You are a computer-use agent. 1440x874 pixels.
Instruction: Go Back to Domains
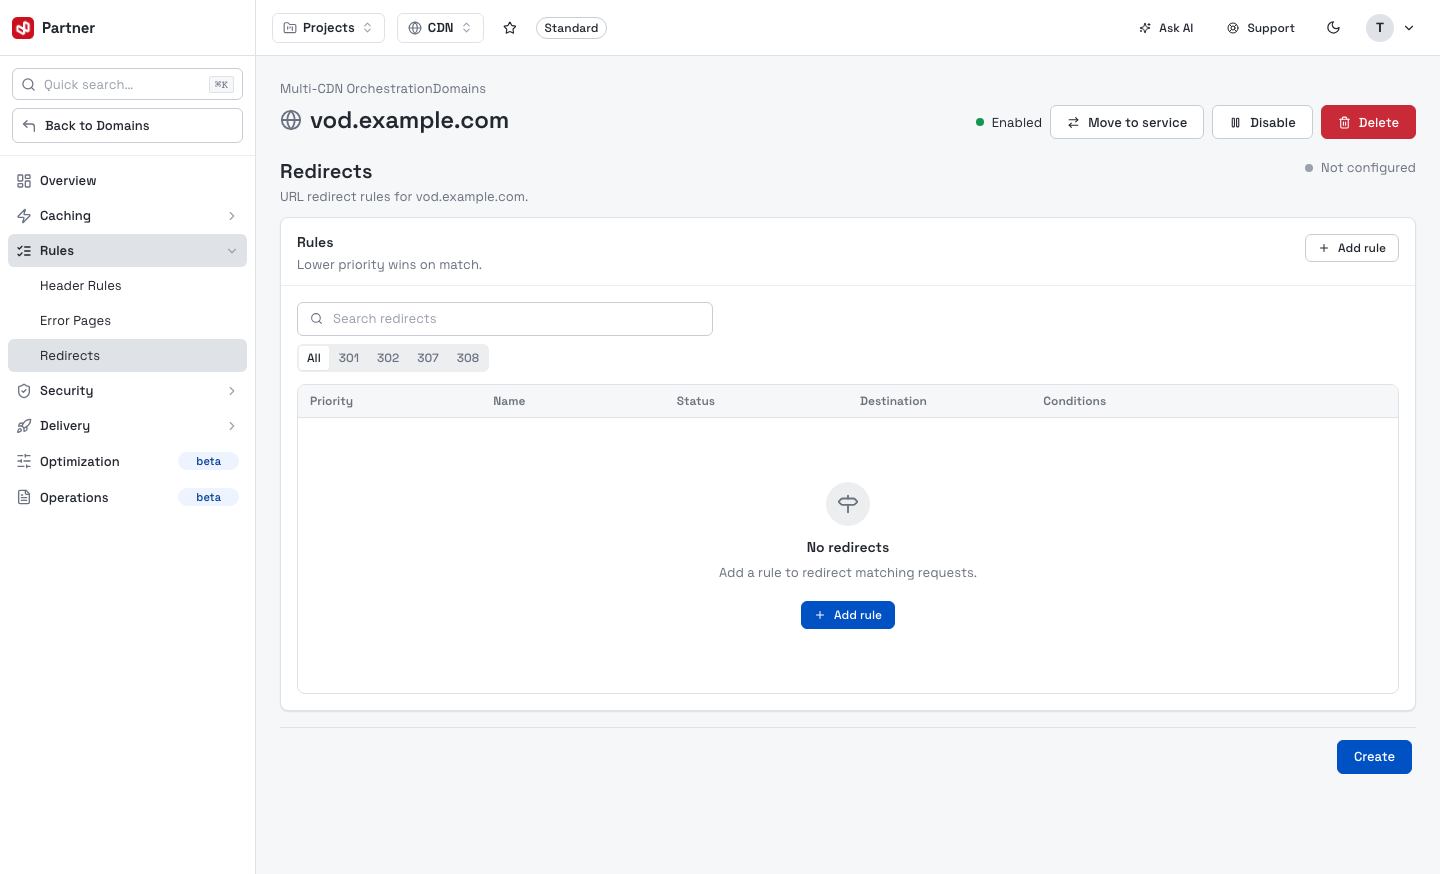click(127, 125)
